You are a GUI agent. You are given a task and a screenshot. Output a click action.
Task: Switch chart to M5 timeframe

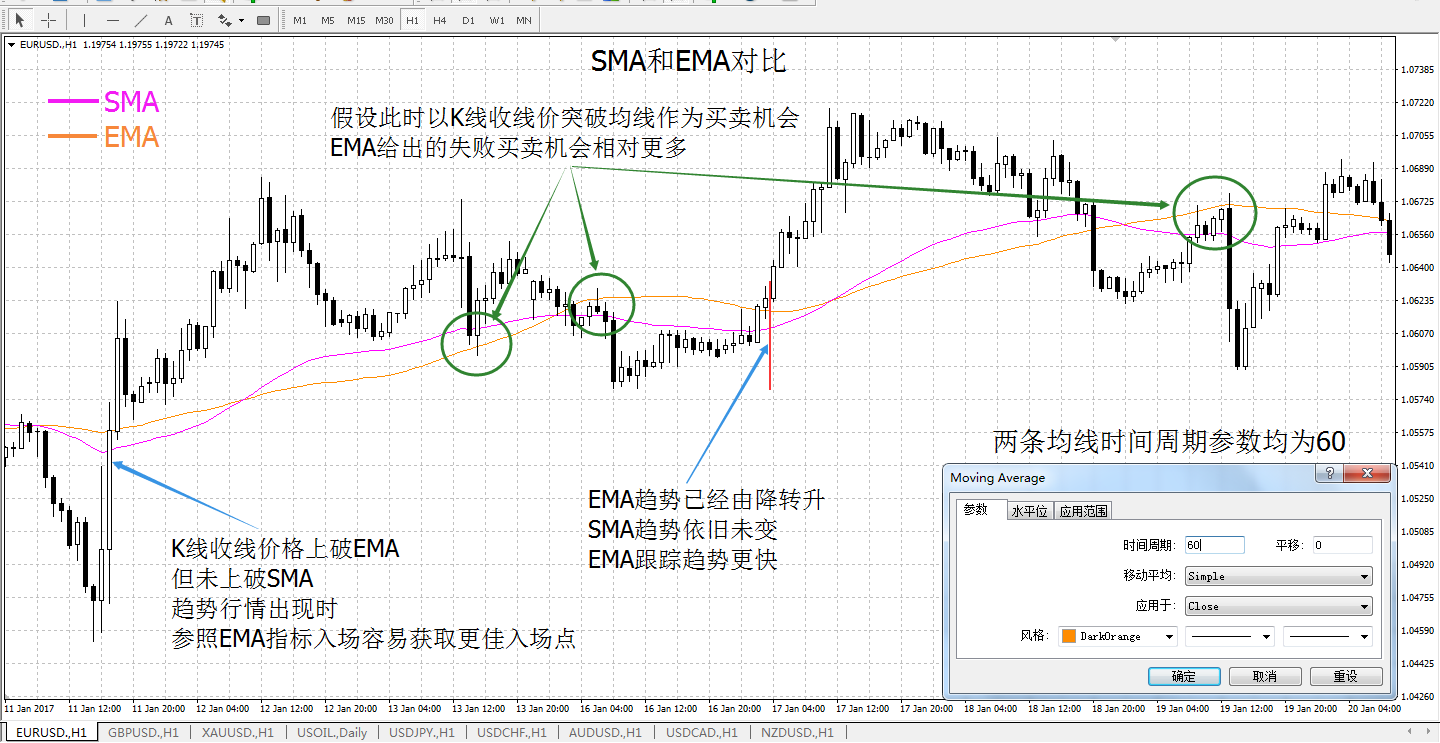pos(328,20)
